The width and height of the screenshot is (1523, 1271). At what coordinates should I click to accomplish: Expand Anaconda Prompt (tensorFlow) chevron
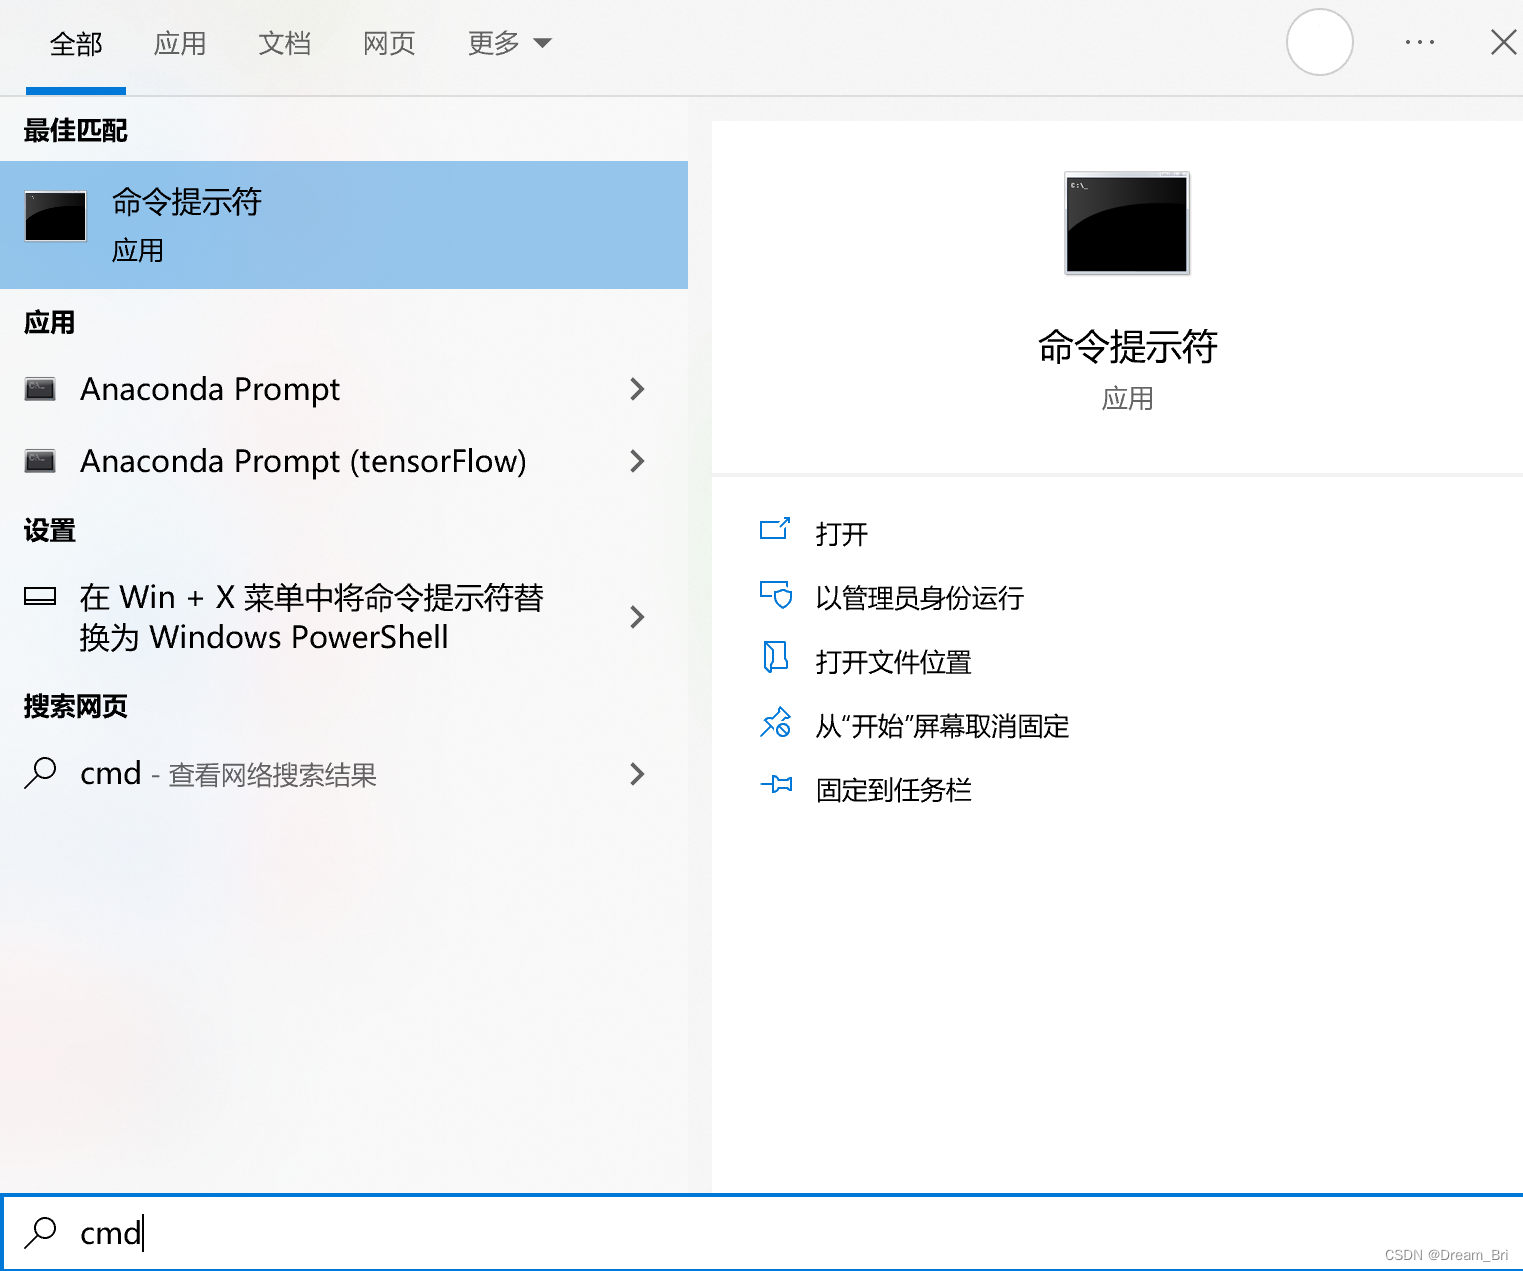637,461
